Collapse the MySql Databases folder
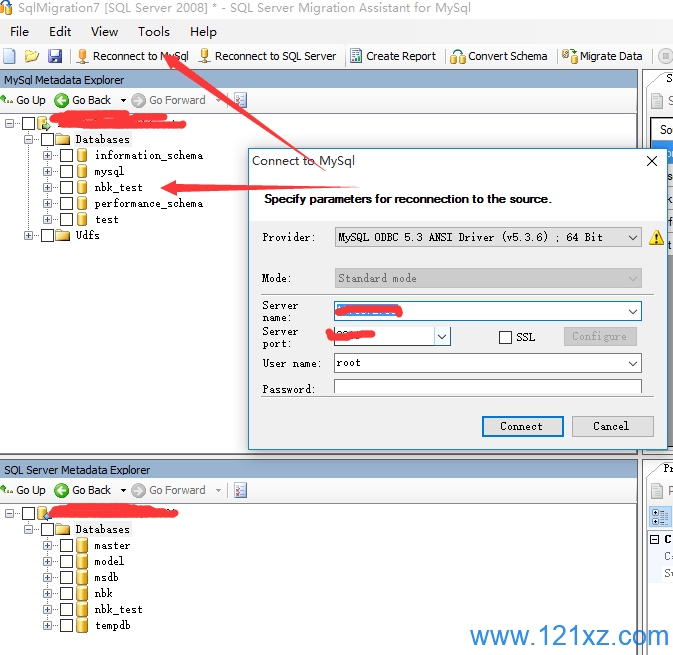The width and height of the screenshot is (673, 655). [x=28, y=139]
